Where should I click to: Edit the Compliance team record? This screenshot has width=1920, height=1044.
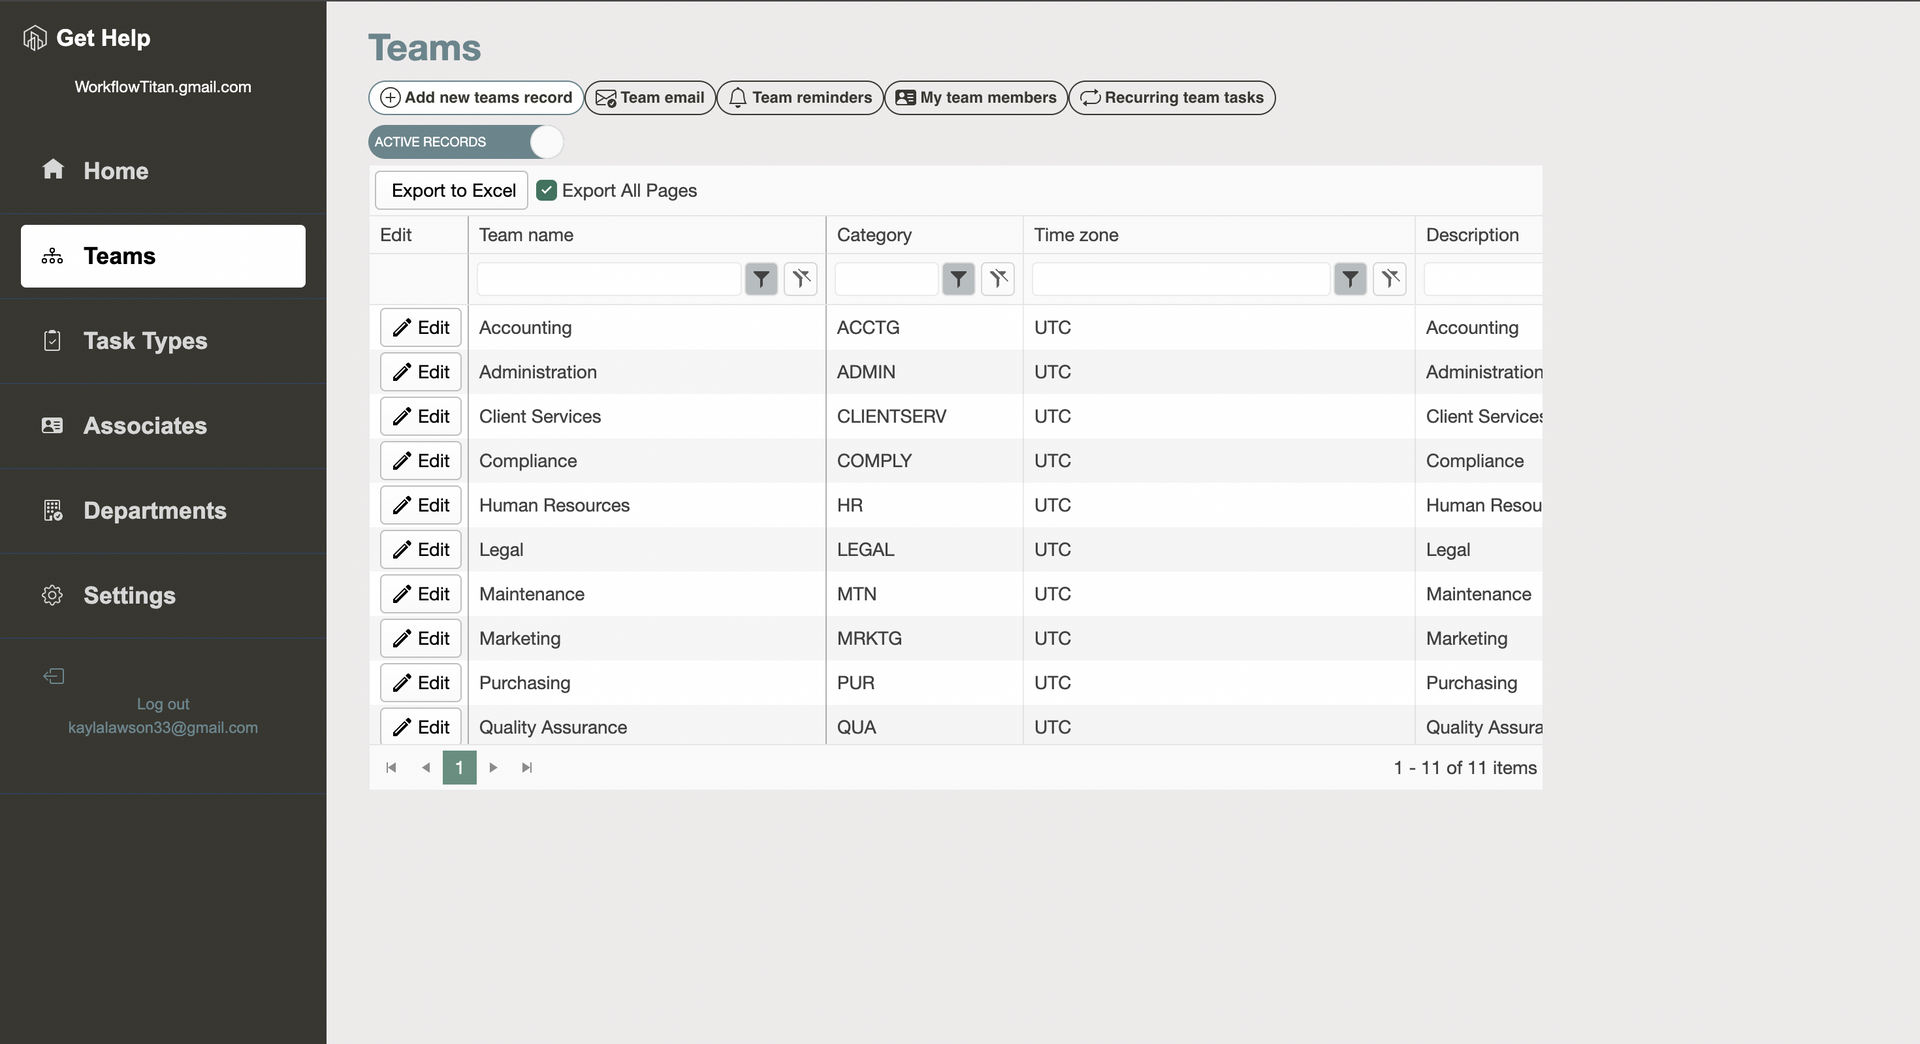pyautogui.click(x=421, y=461)
